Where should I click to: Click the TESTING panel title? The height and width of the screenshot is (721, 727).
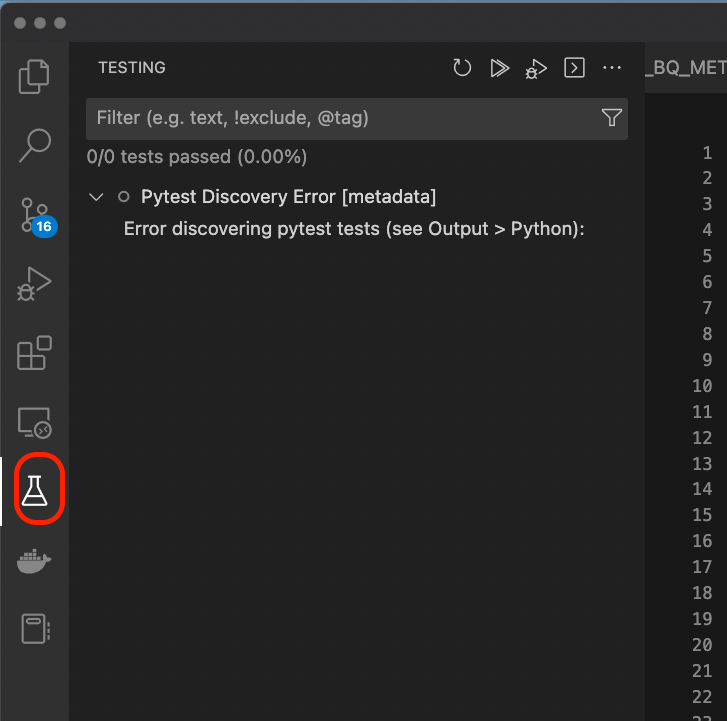pyautogui.click(x=132, y=68)
